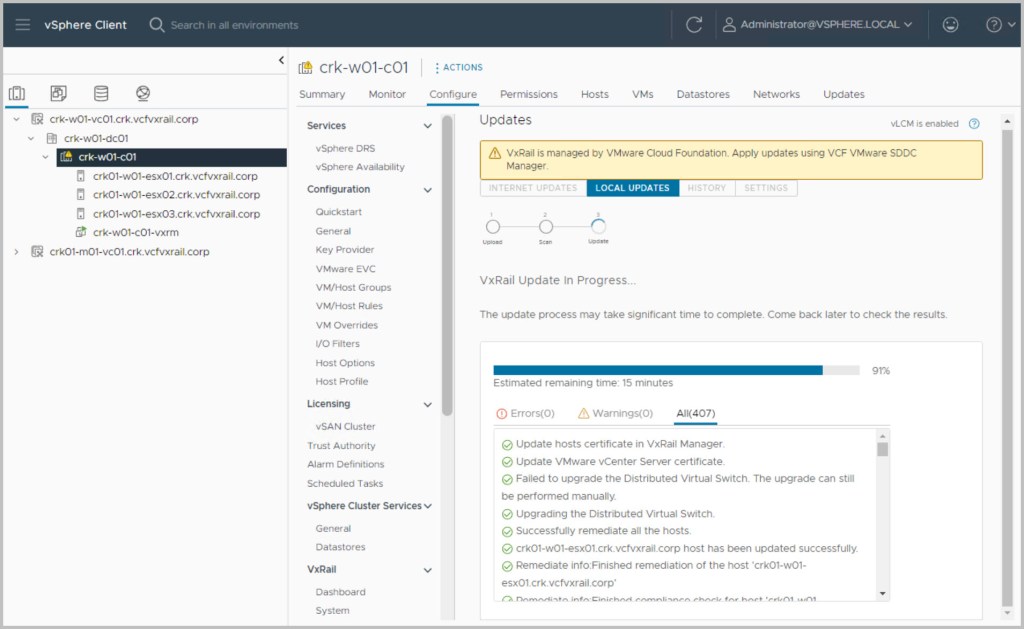This screenshot has width=1024, height=629.
Task: Expand crk01-m01-vc01.crk.vcfvxrail.corp tree node
Action: 16,252
